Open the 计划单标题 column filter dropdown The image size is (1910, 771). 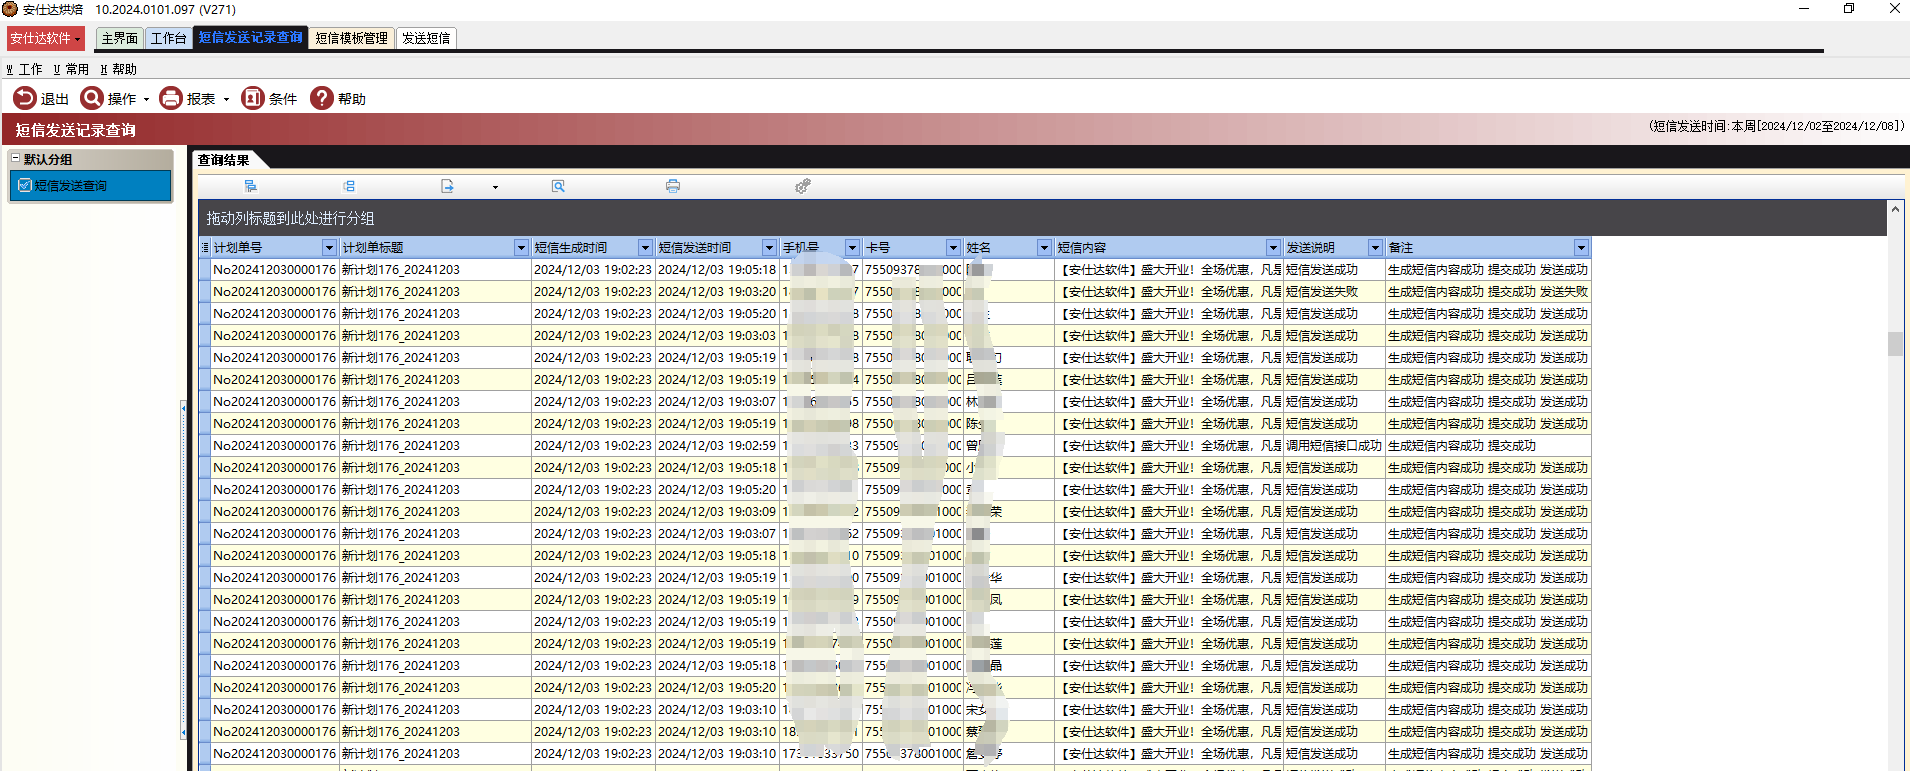click(521, 247)
